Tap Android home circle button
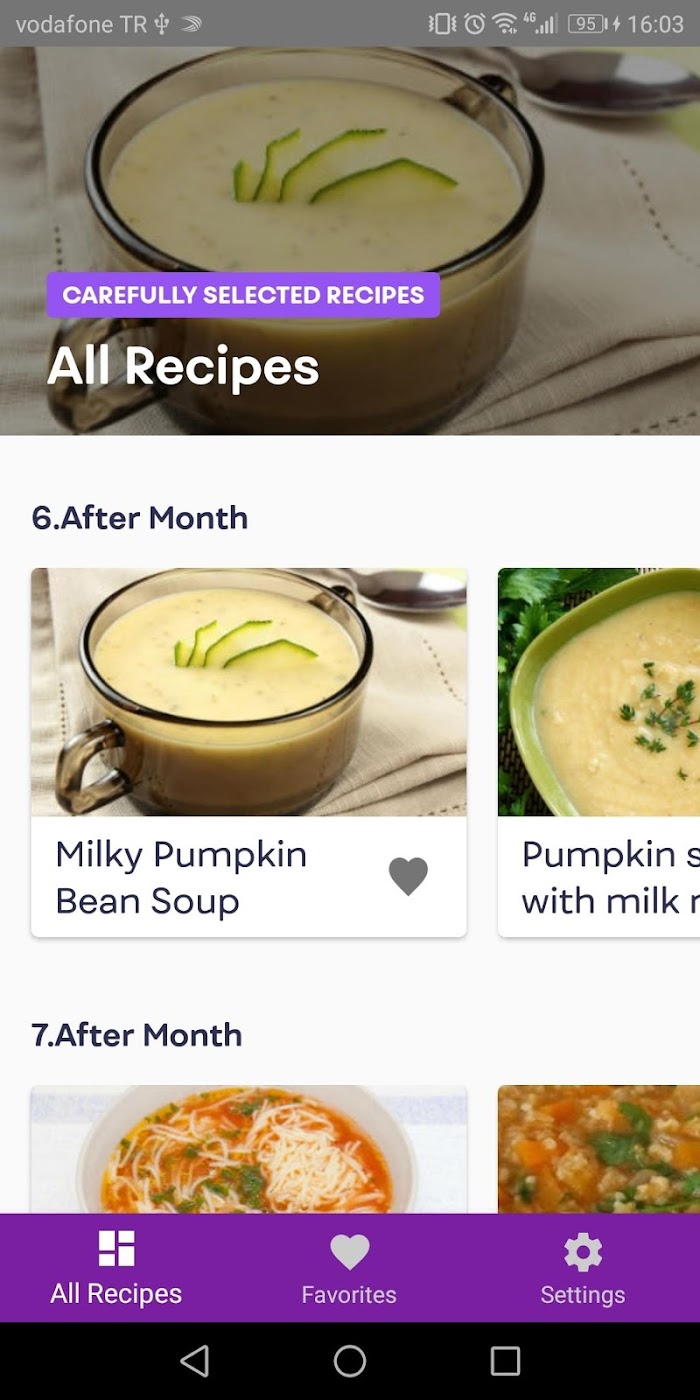The image size is (700, 1400). [x=350, y=1361]
